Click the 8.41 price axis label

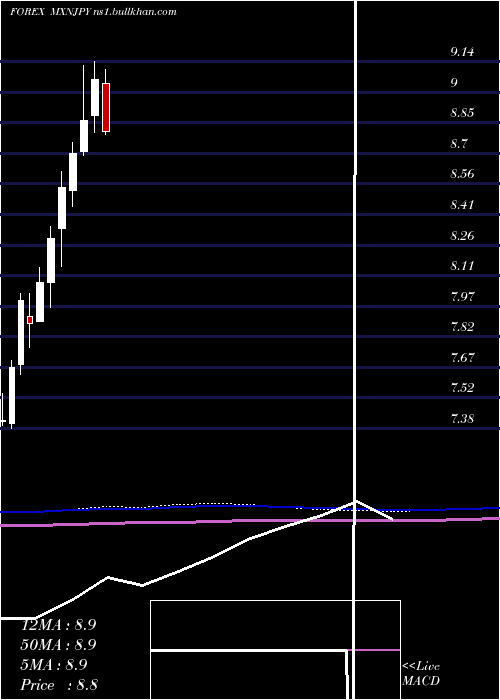tap(462, 205)
